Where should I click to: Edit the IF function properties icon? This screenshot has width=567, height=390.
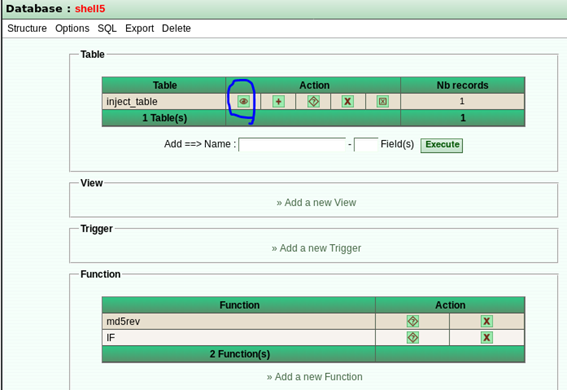[x=413, y=338]
